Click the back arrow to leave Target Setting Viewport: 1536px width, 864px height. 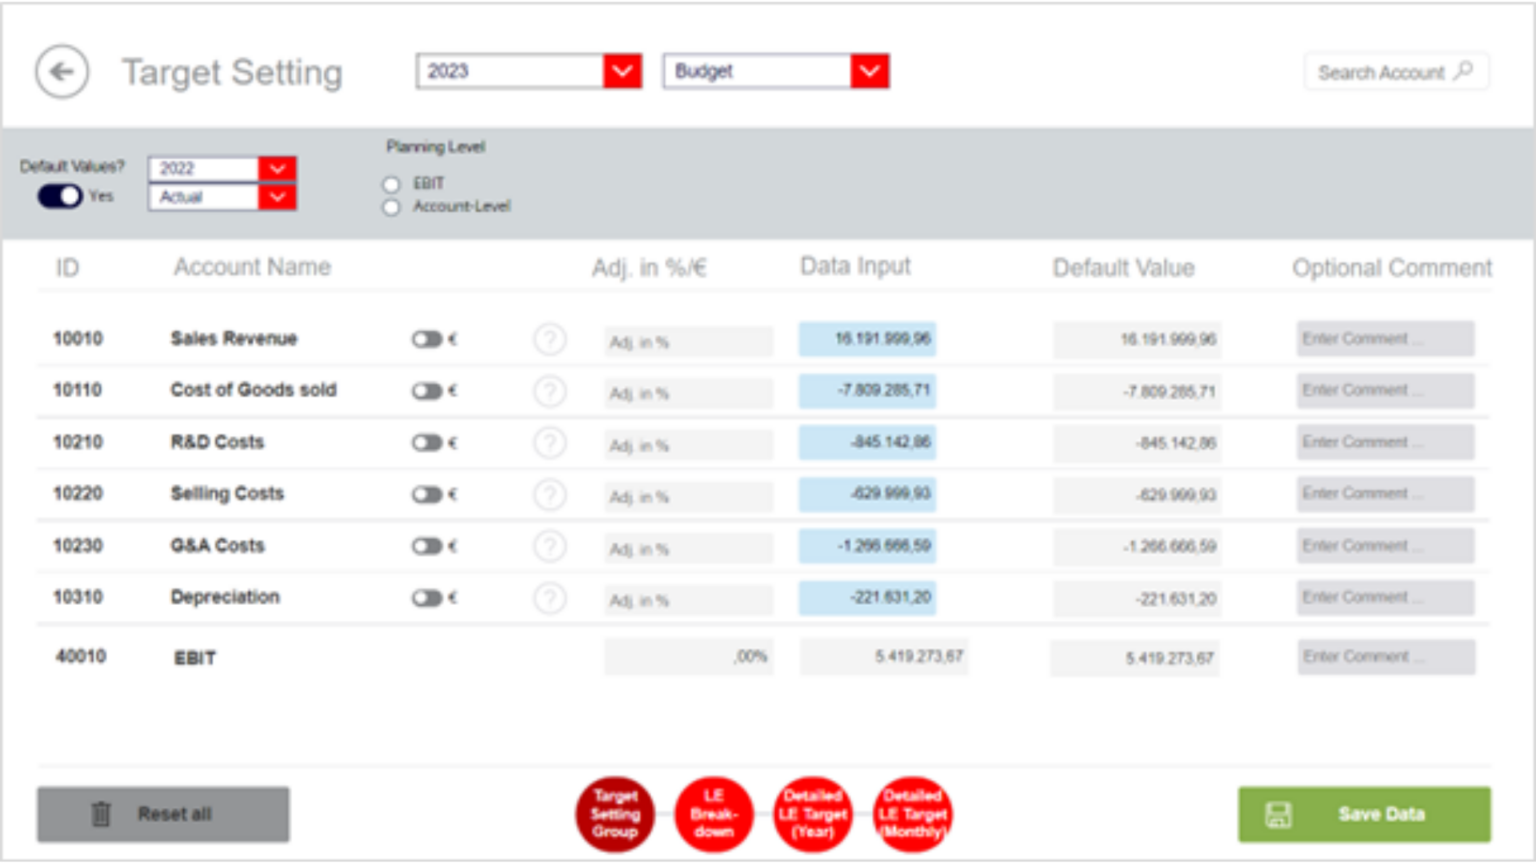(x=60, y=71)
